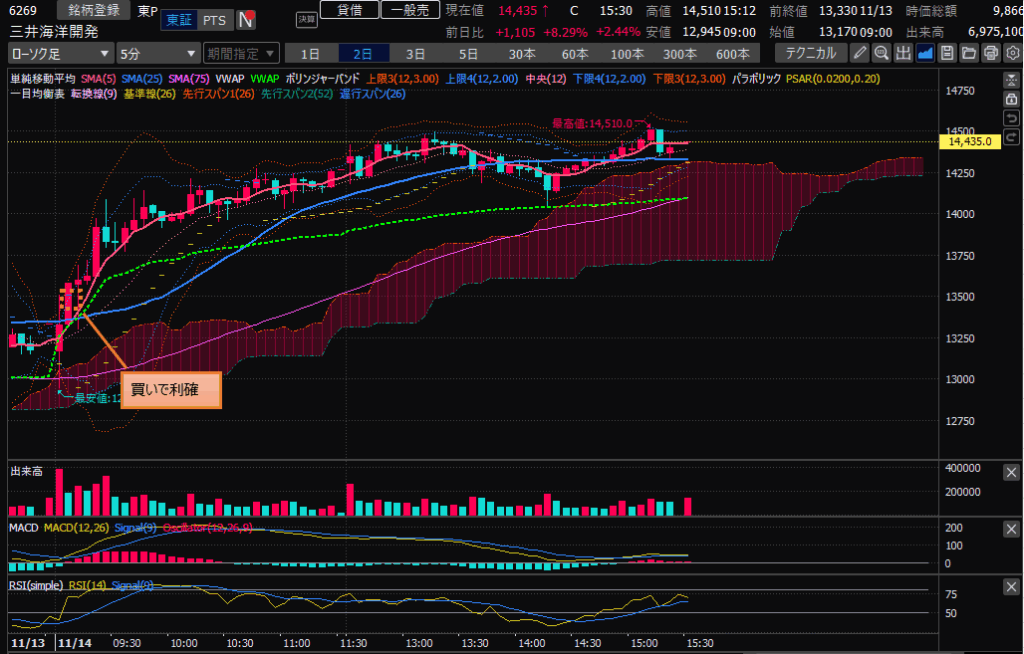Open the 期間指定 period dropdown

[x=241, y=53]
